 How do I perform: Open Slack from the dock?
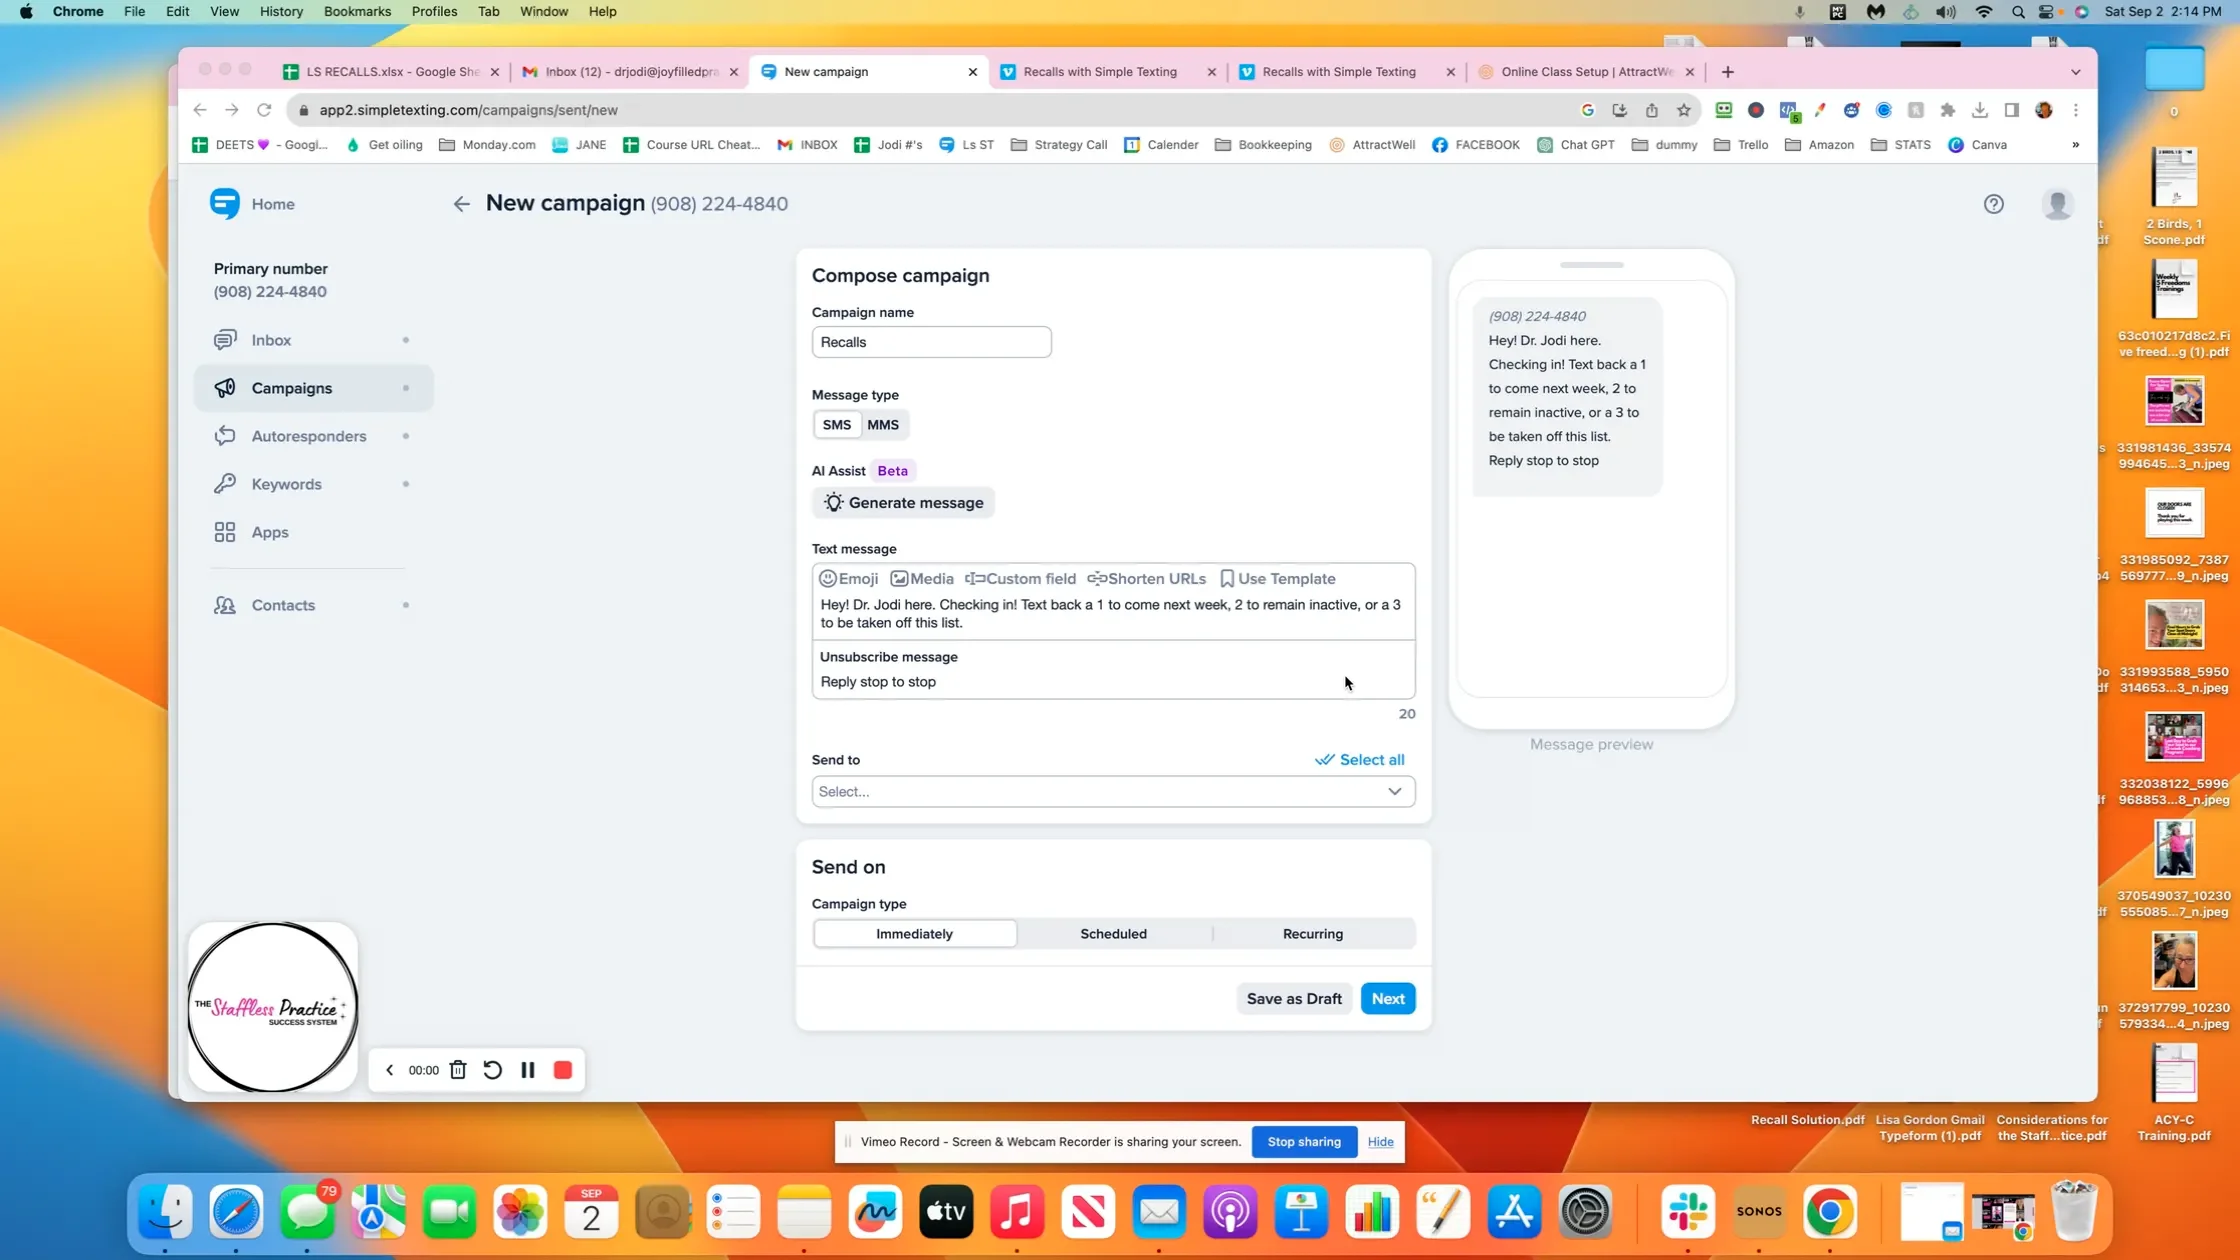click(1687, 1212)
